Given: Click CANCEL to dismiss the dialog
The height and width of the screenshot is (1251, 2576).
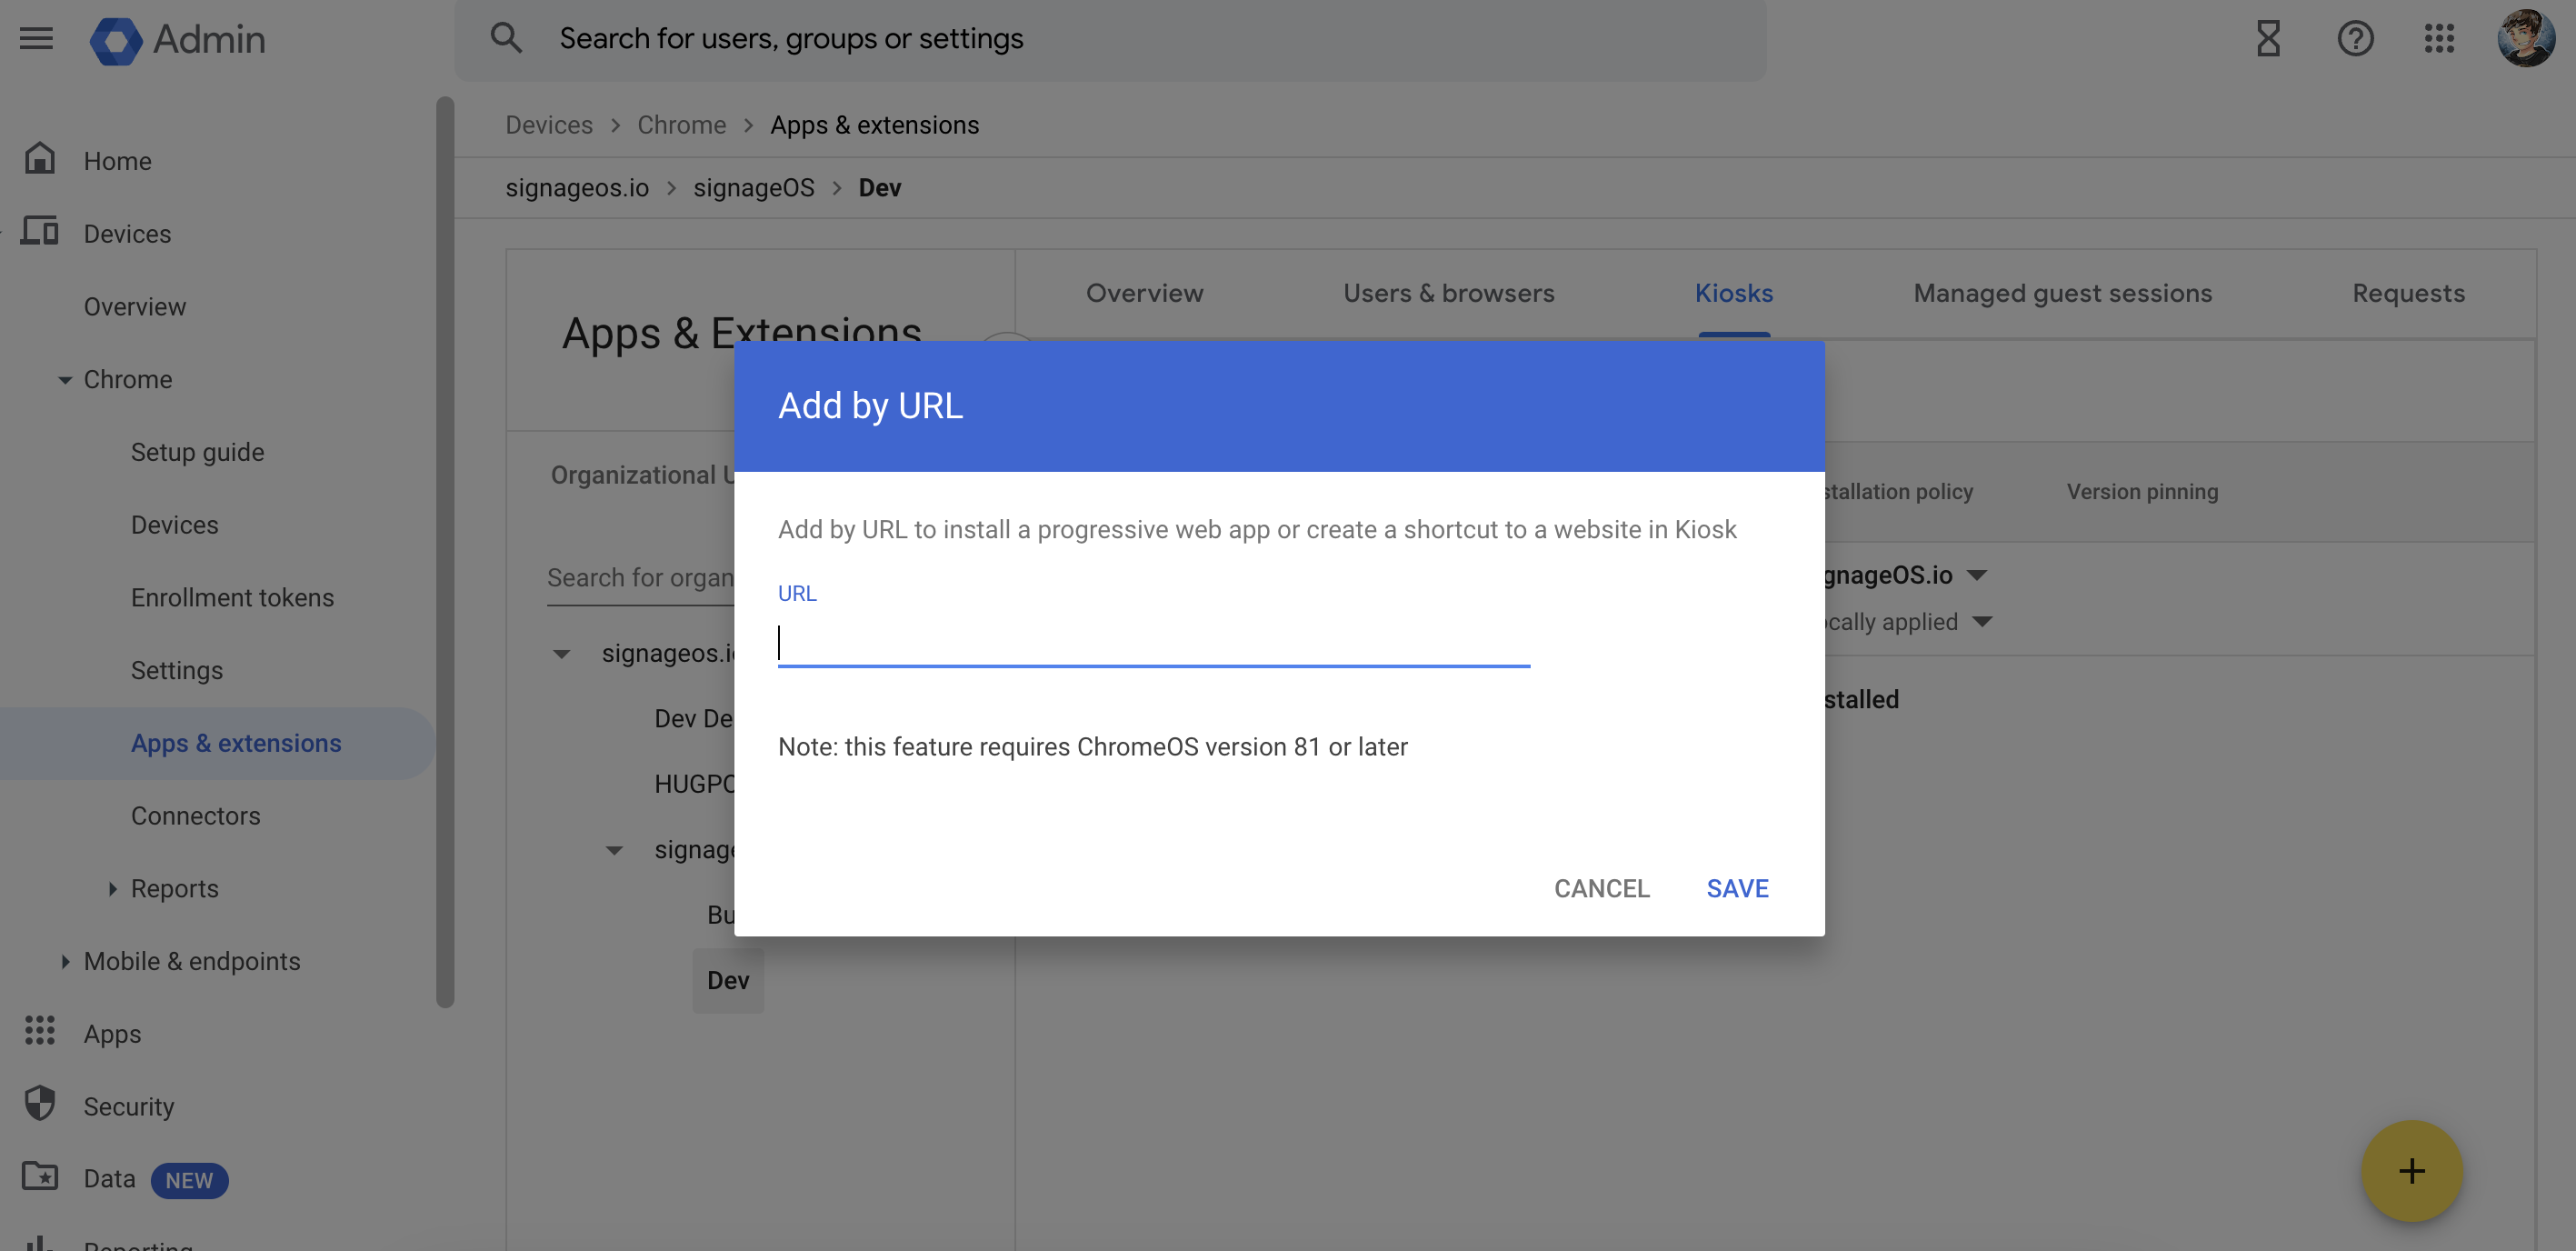Looking at the screenshot, I should point(1601,888).
